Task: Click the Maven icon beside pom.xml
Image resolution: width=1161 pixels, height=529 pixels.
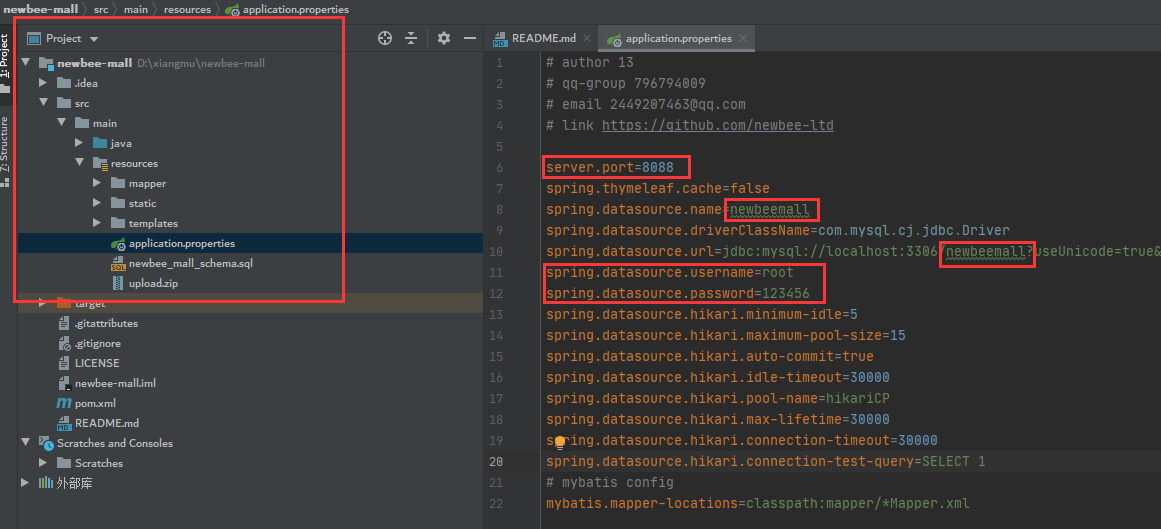Action: pyautogui.click(x=64, y=403)
